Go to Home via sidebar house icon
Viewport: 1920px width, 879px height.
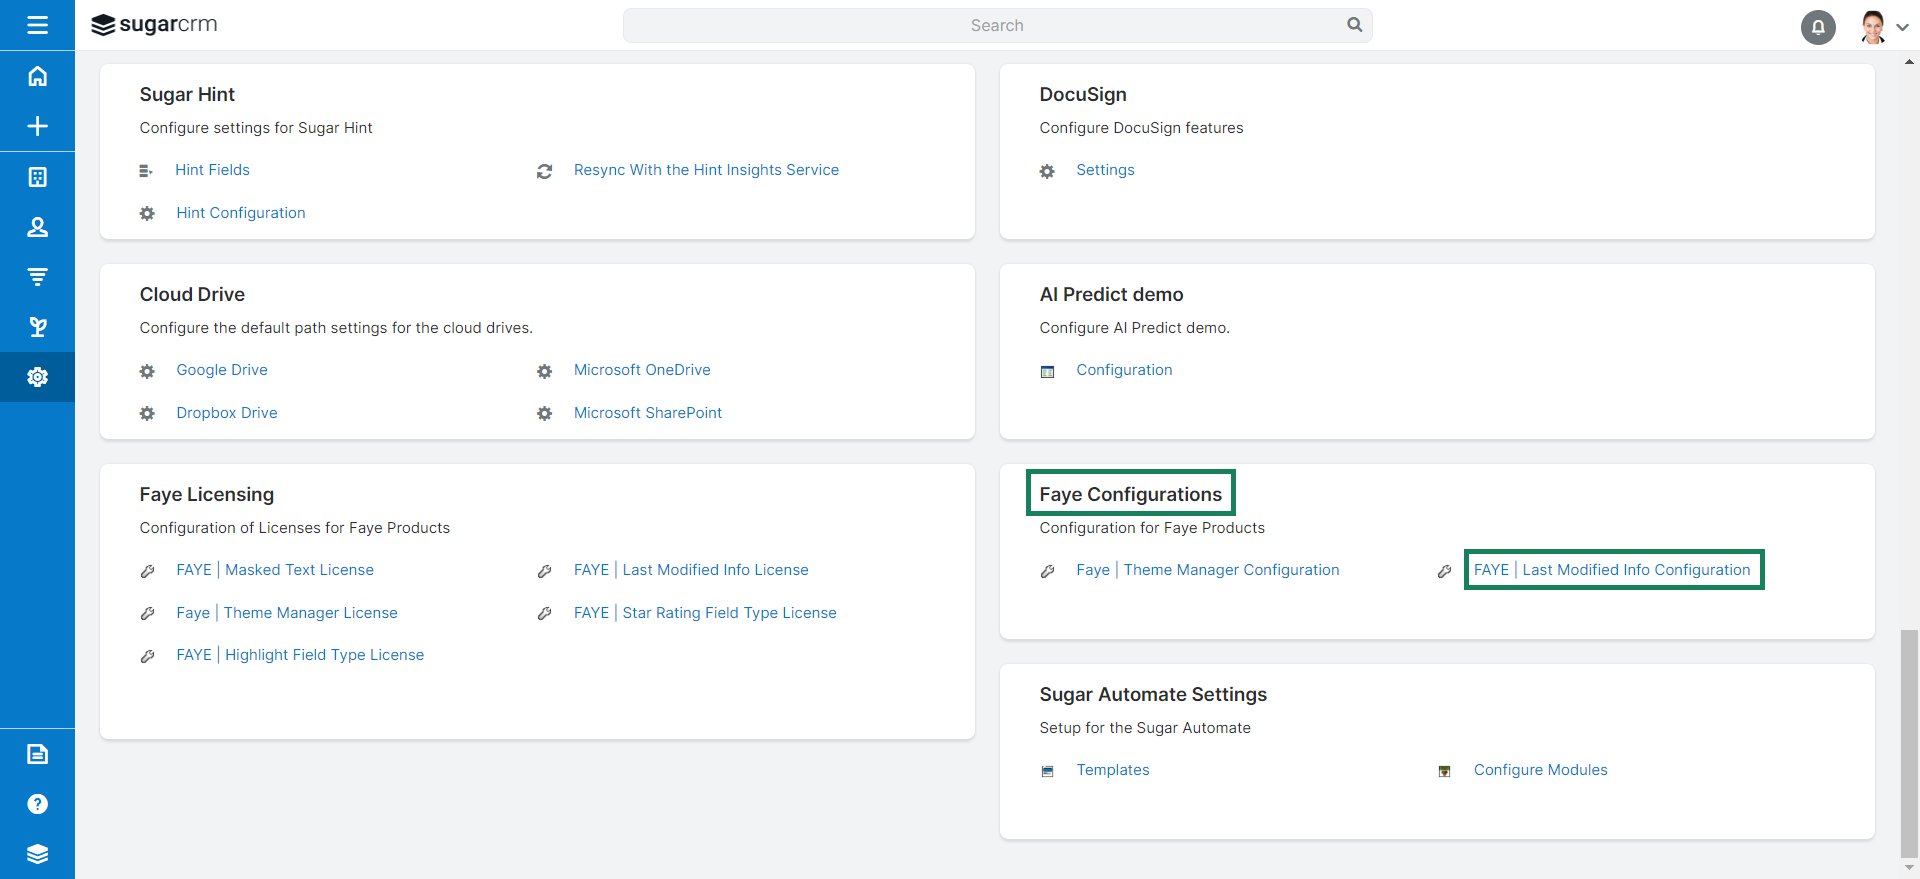(x=37, y=76)
